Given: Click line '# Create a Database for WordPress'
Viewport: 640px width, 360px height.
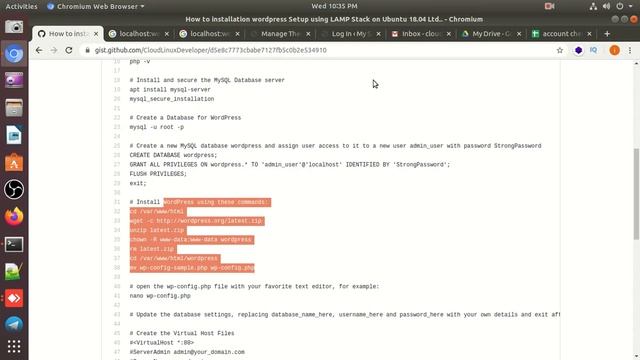Looking at the screenshot, I should pos(185,118).
